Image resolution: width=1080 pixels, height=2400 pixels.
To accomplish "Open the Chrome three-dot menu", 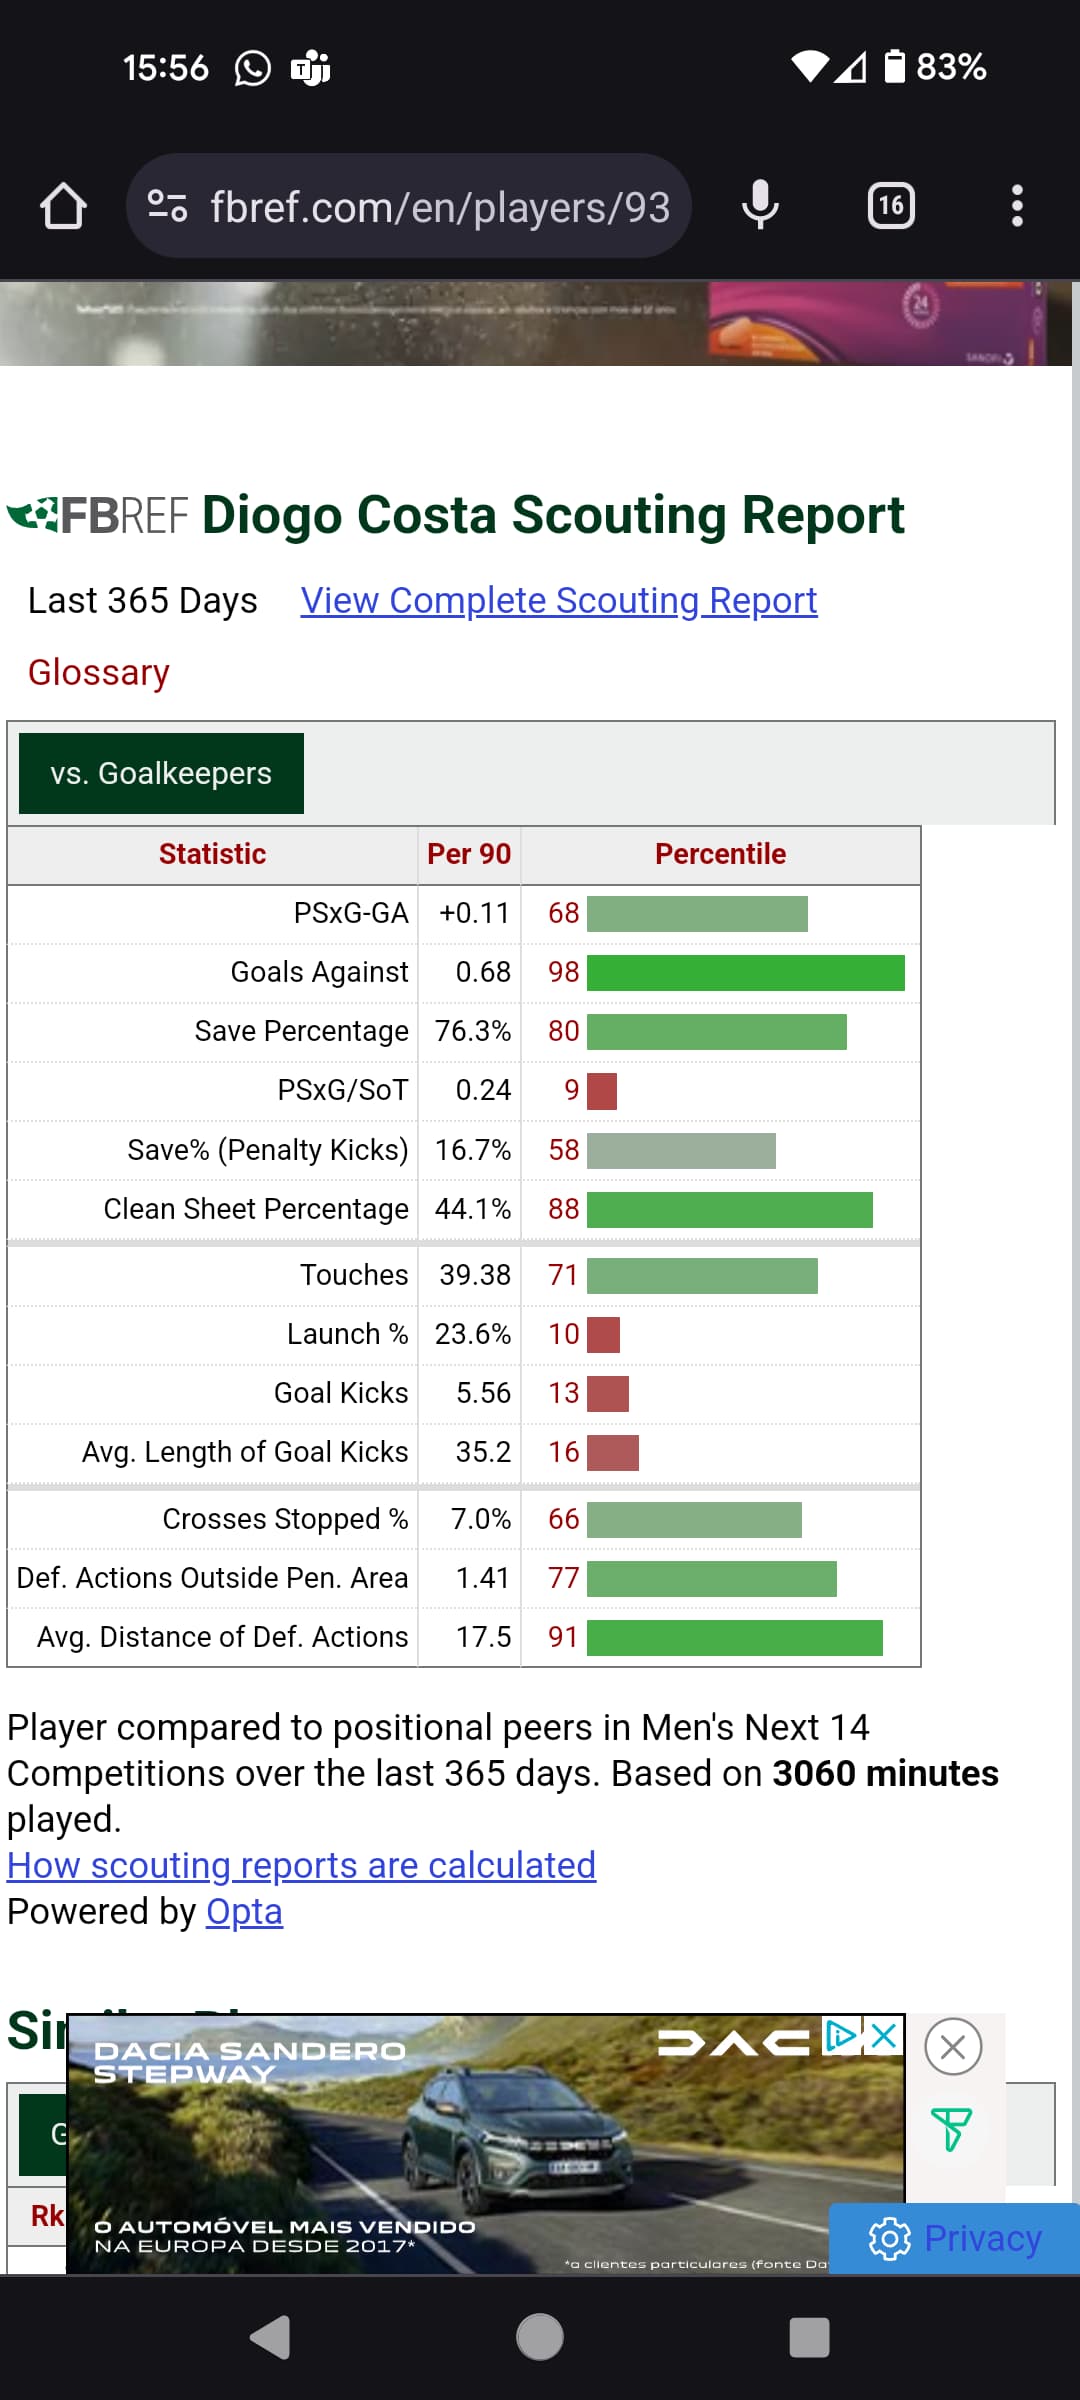I will tap(1017, 206).
